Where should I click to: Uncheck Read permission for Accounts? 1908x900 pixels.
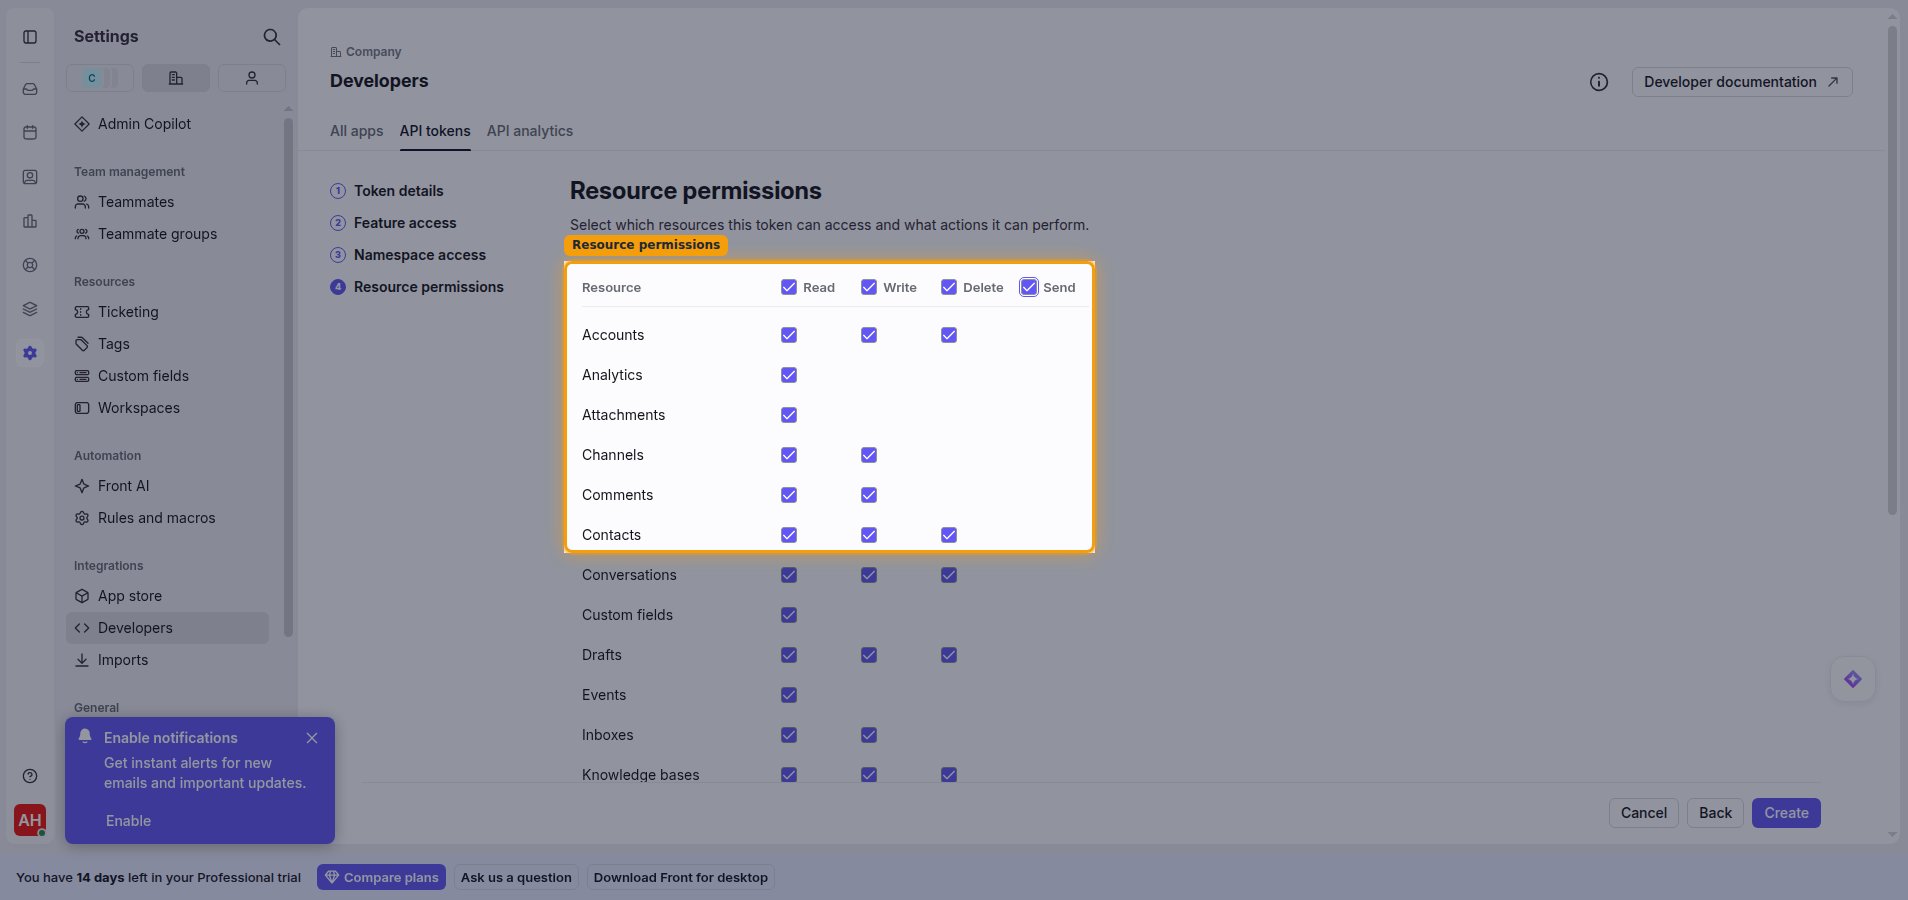789,335
